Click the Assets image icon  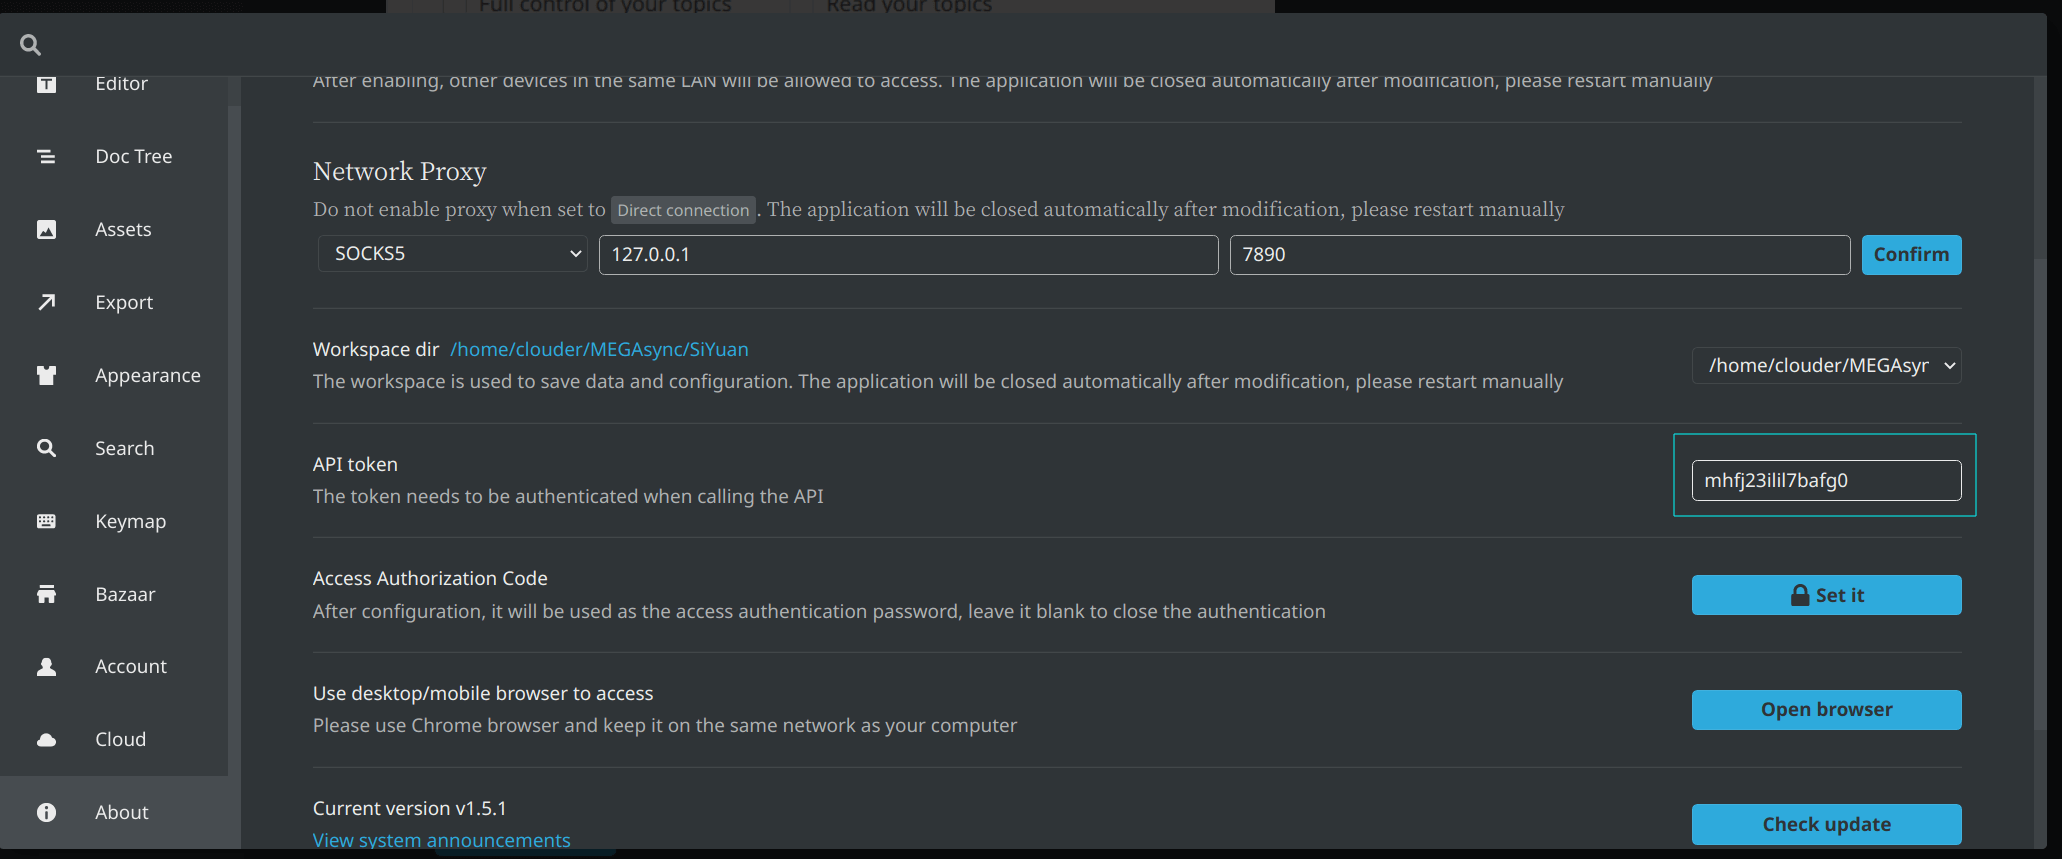tap(46, 229)
